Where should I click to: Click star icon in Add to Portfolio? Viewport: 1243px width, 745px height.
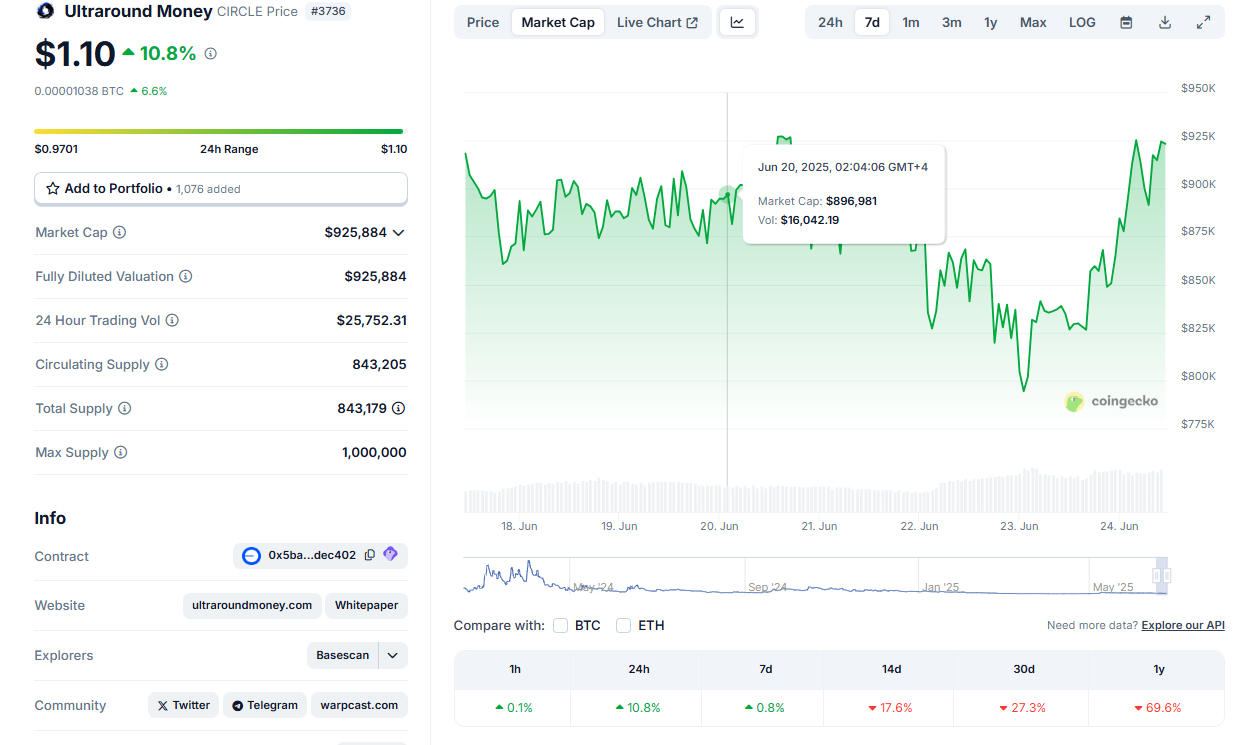(x=53, y=188)
